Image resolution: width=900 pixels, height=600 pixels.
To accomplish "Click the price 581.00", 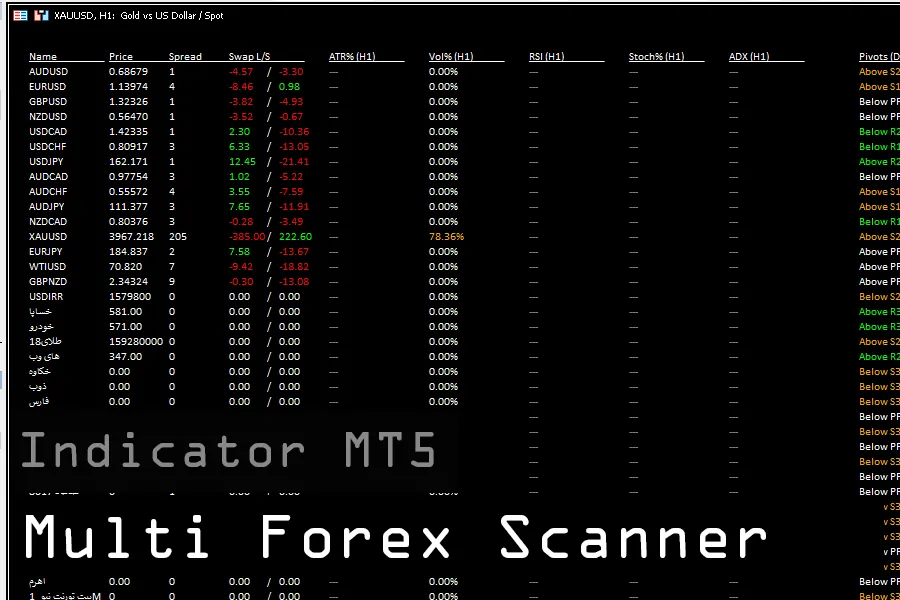I will pos(126,311).
